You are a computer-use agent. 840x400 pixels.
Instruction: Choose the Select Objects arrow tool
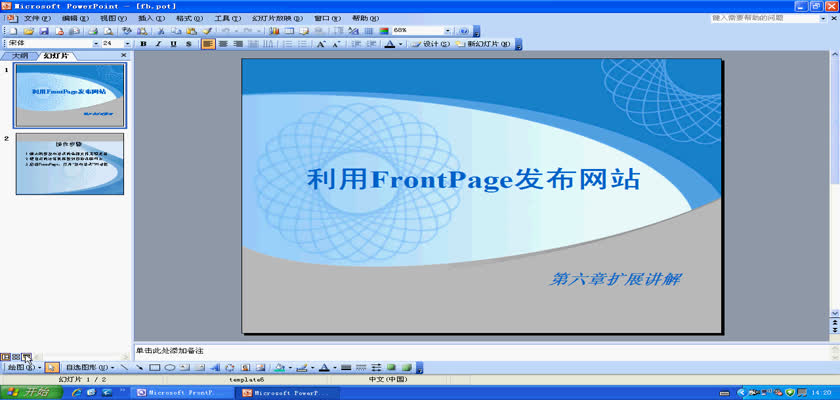tap(52, 368)
